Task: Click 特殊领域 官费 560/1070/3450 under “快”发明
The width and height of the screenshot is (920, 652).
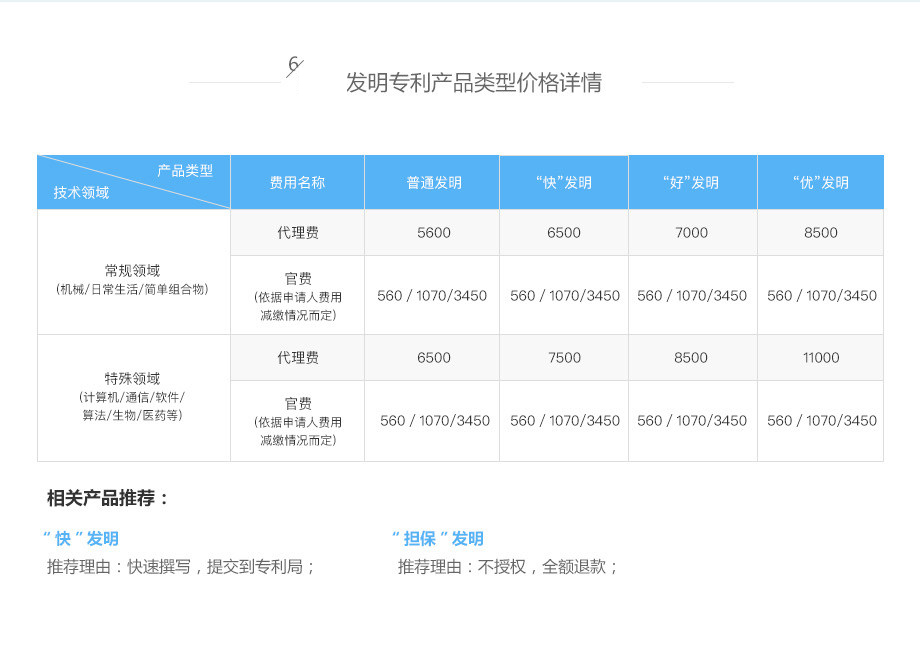Action: point(565,421)
